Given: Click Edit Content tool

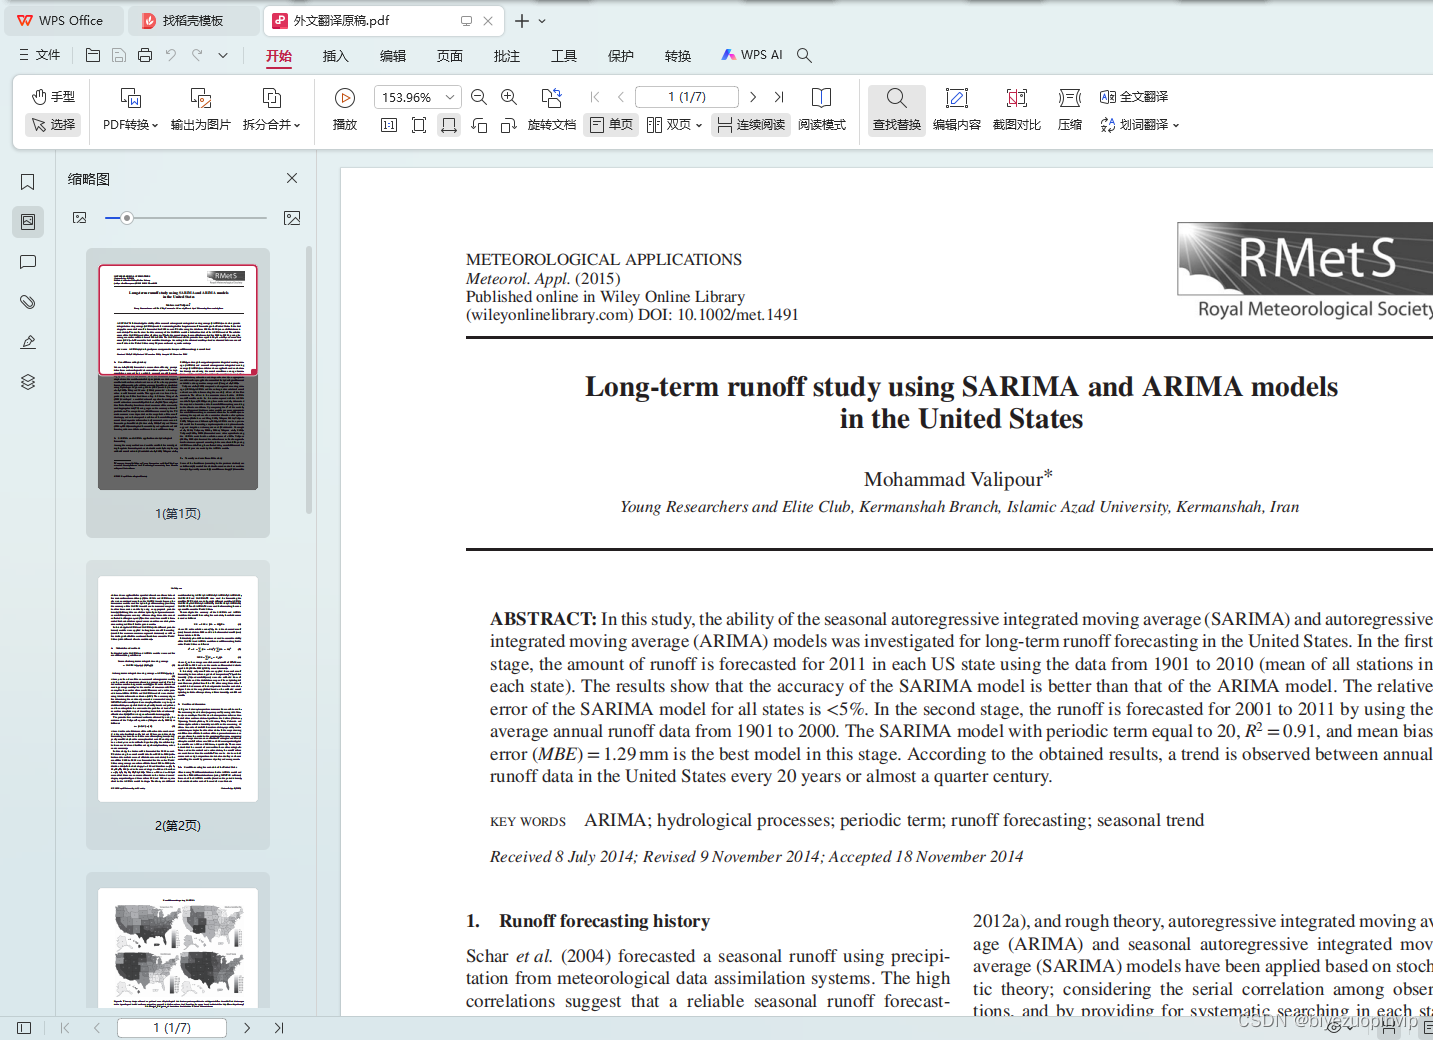Looking at the screenshot, I should tap(957, 109).
